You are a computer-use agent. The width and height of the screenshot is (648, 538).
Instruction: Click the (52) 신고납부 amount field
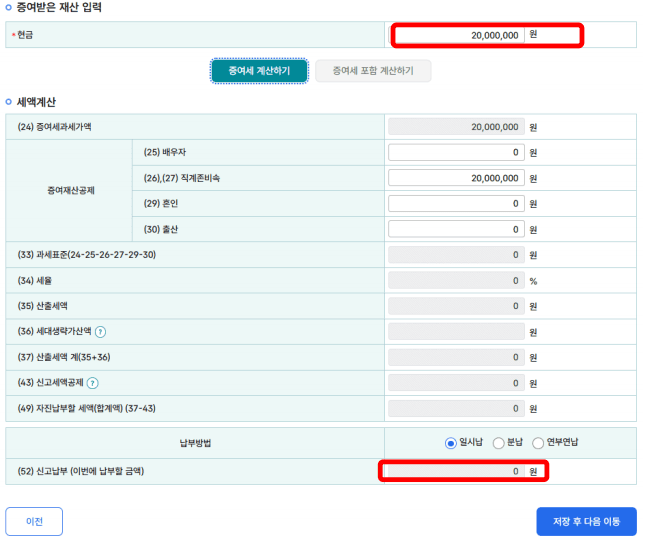click(456, 471)
